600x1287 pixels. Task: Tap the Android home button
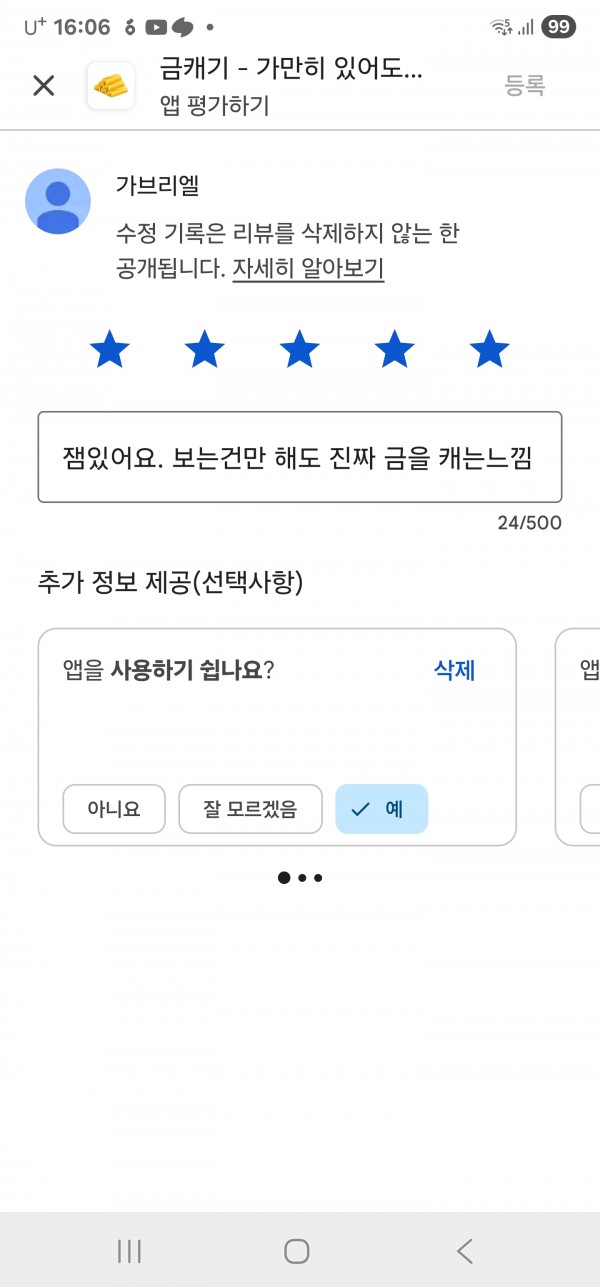pos(297,1250)
